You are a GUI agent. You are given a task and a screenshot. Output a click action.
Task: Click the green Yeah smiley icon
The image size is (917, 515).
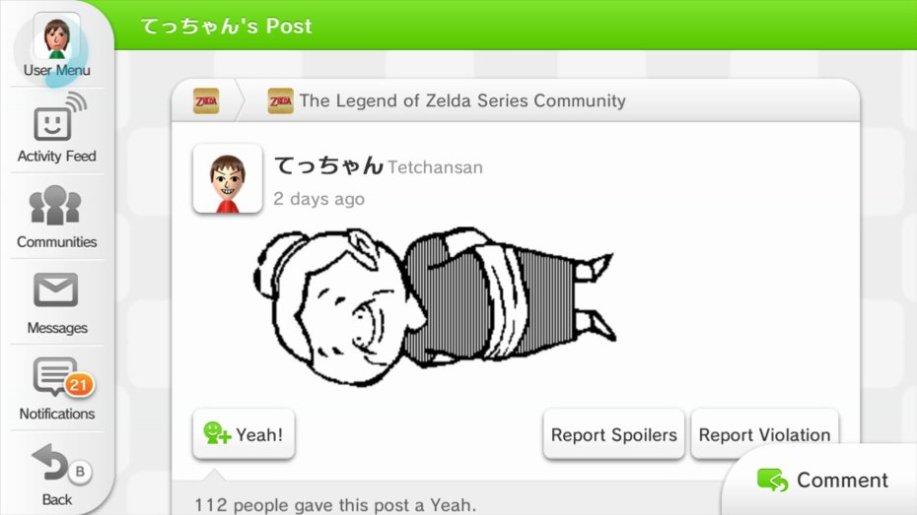pos(216,433)
